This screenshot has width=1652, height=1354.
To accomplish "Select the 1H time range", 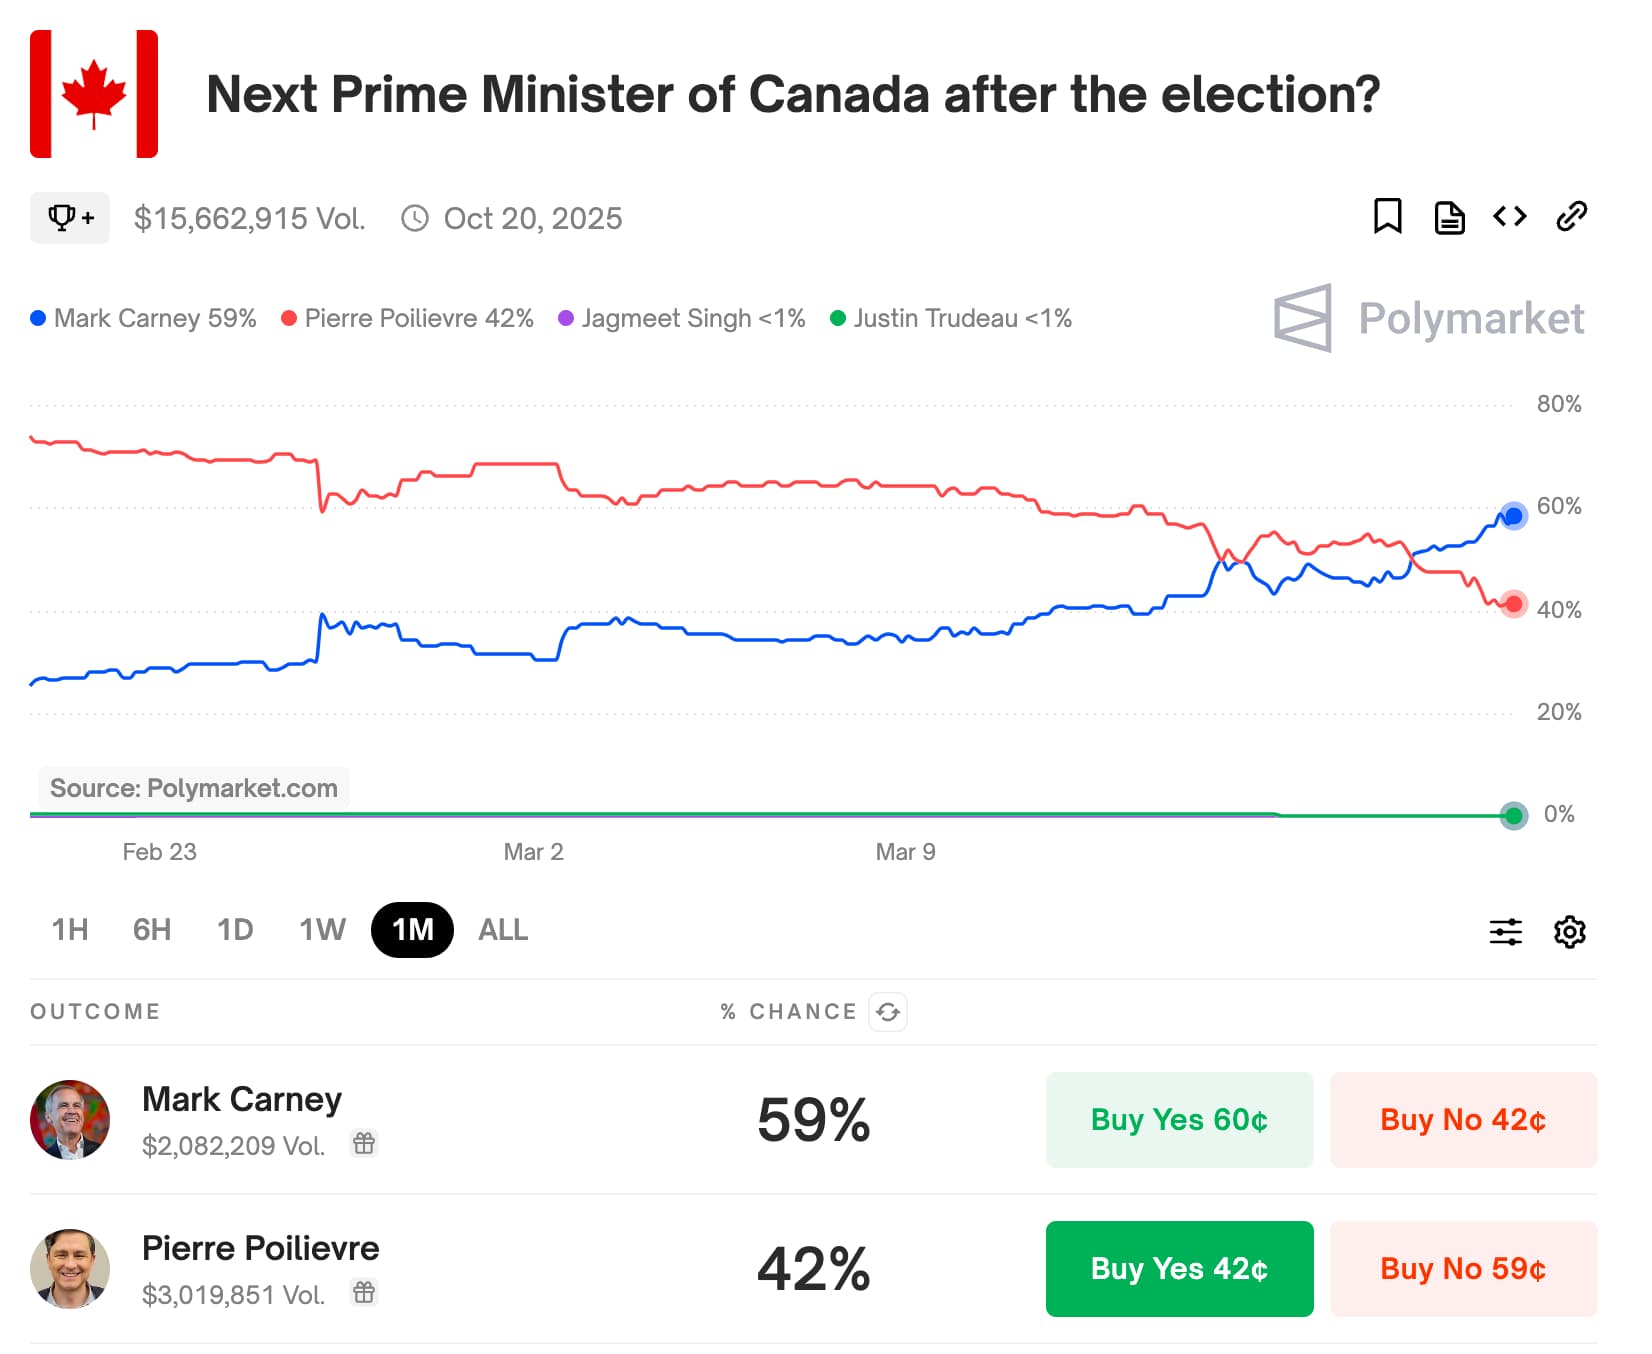I will (x=70, y=930).
